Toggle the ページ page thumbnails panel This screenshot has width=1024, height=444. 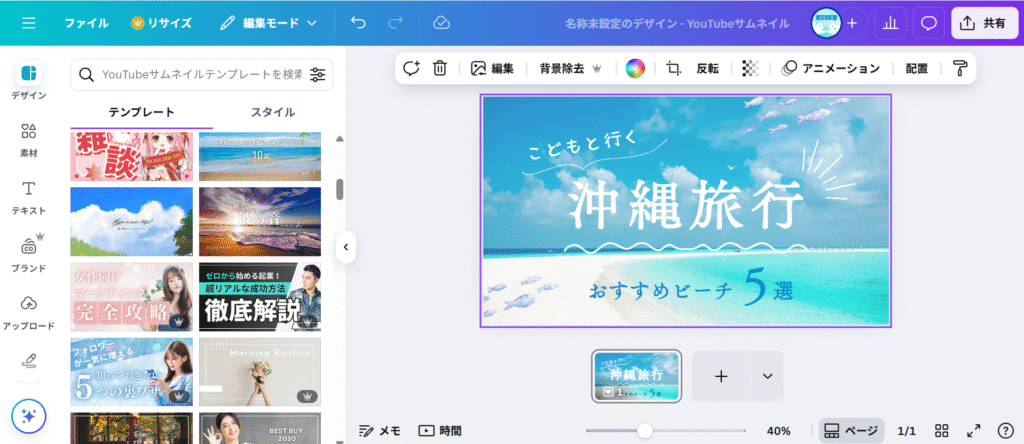851,431
